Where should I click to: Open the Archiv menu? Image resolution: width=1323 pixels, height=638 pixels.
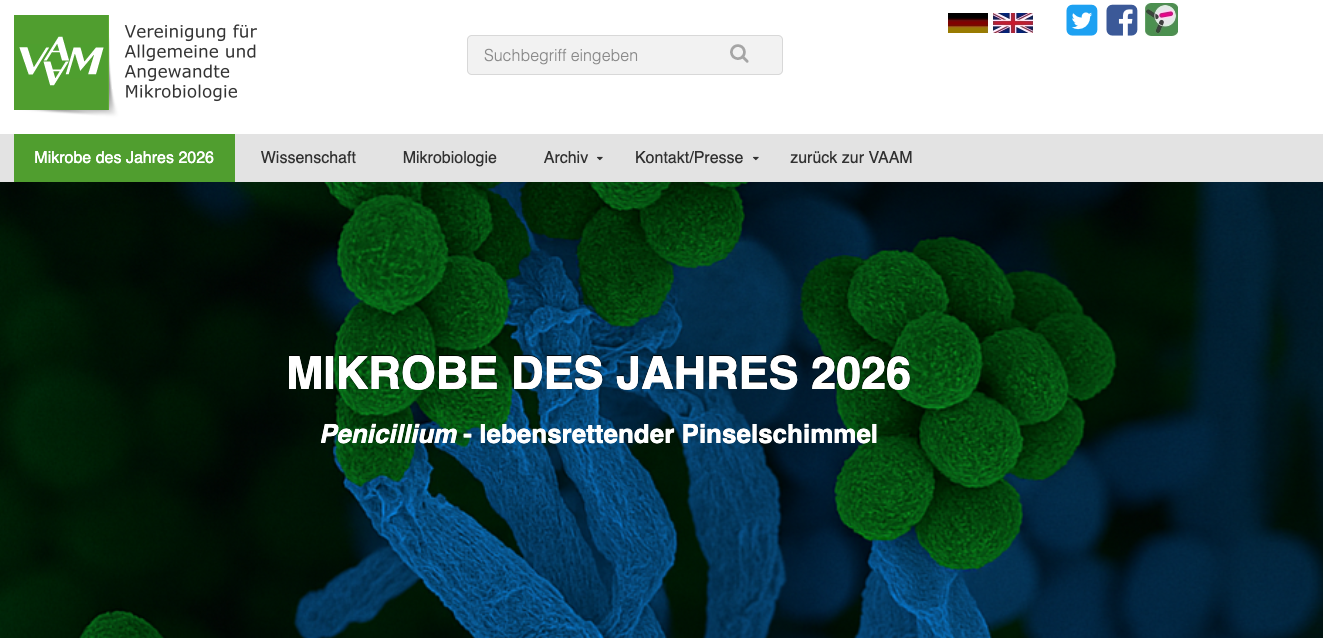click(x=564, y=157)
